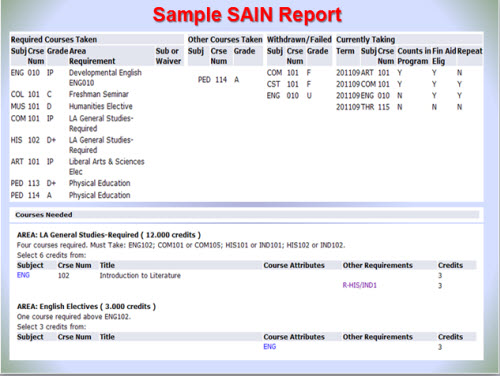Click "LA General Studies-Required" in the HIS 102 row
The width and height of the screenshot is (500, 376).
tap(101, 145)
